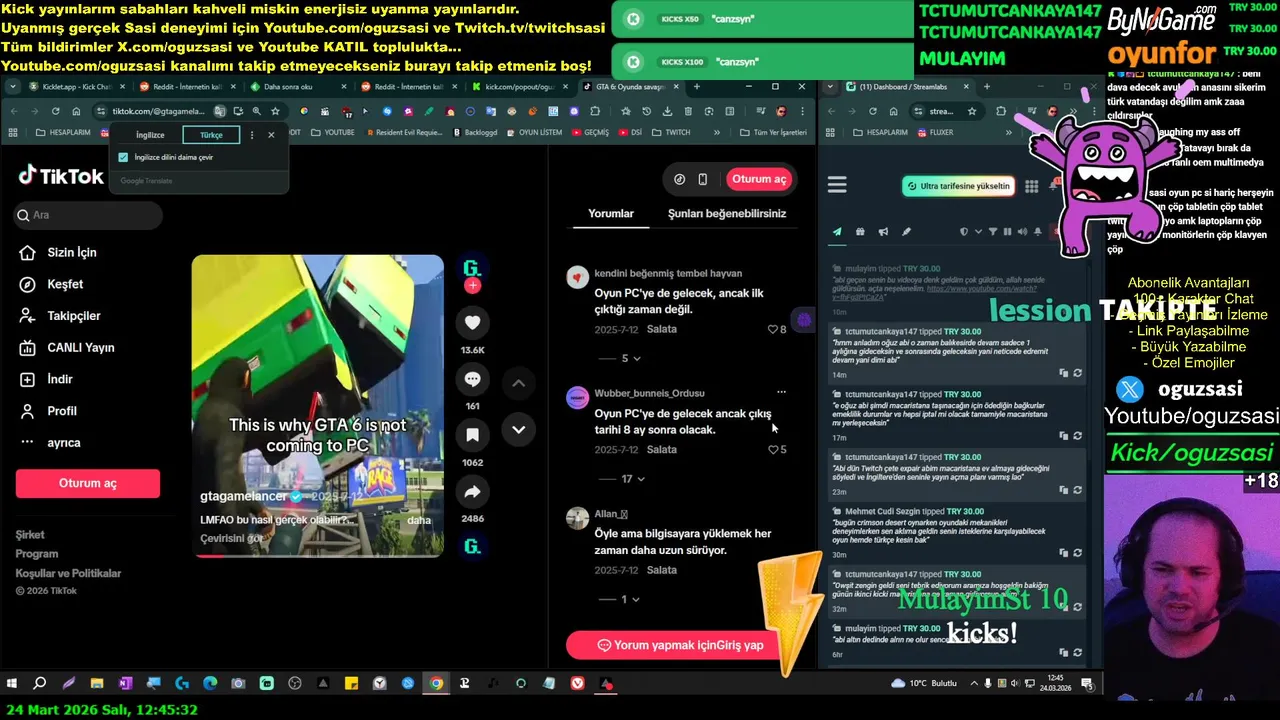Switch to Yorumlar tab
Viewport: 1280px width, 720px height.
point(611,214)
